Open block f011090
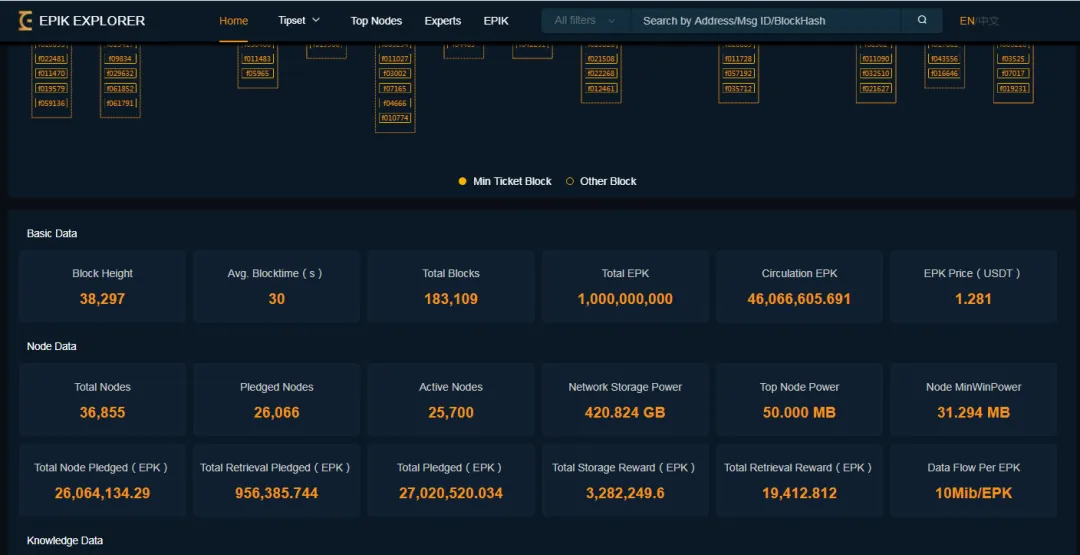Image resolution: width=1080 pixels, height=555 pixels. pos(876,59)
